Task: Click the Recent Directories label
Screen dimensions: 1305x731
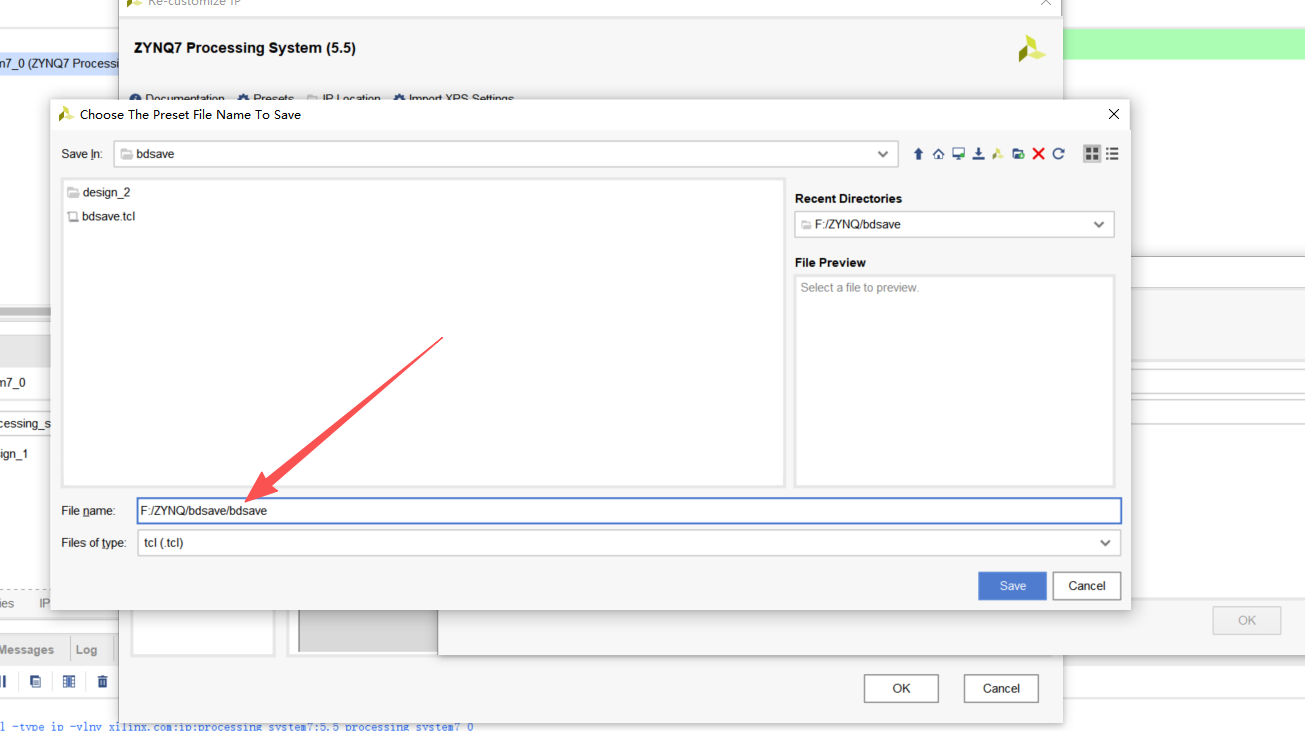Action: [848, 198]
